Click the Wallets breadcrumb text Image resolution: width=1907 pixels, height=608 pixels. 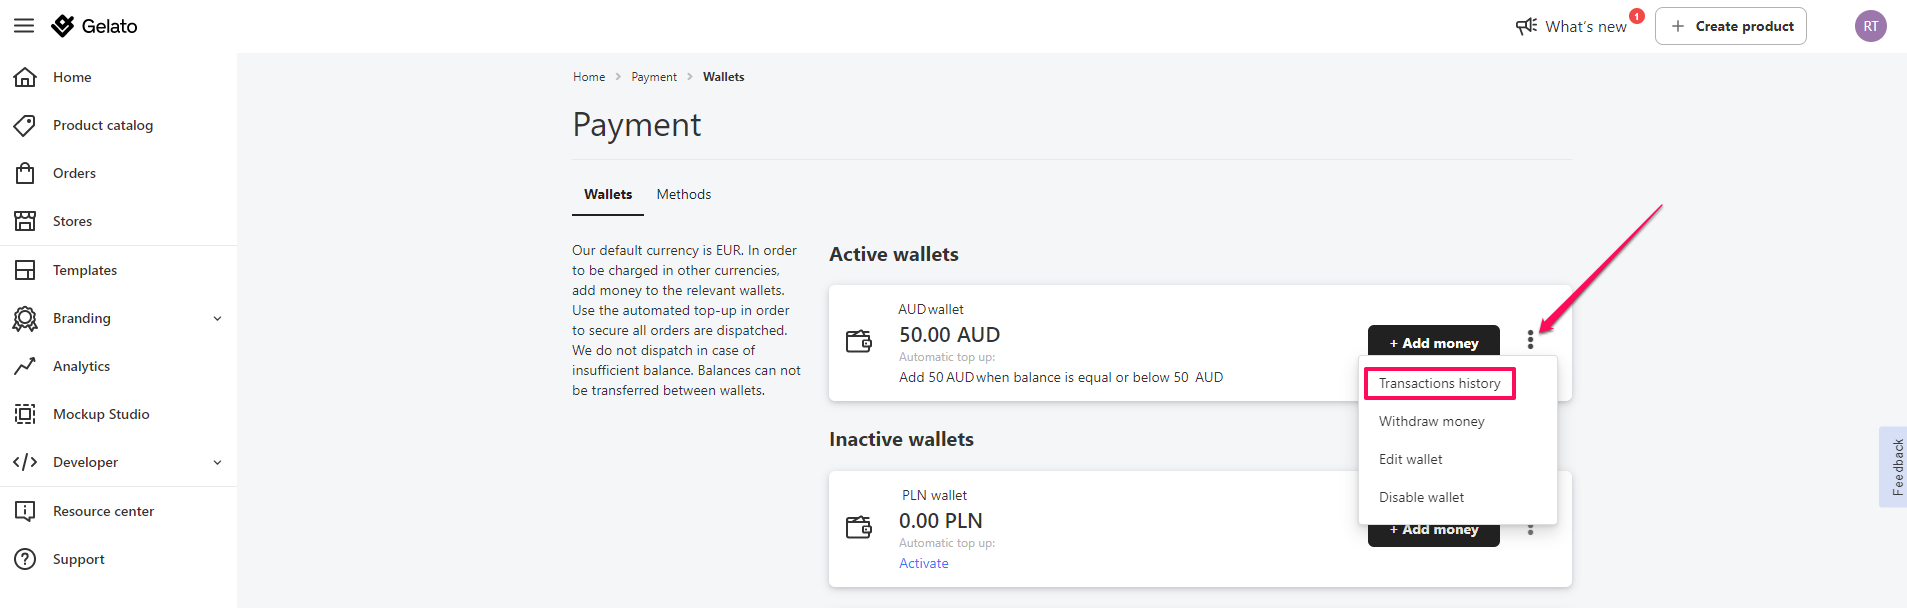pyautogui.click(x=723, y=77)
